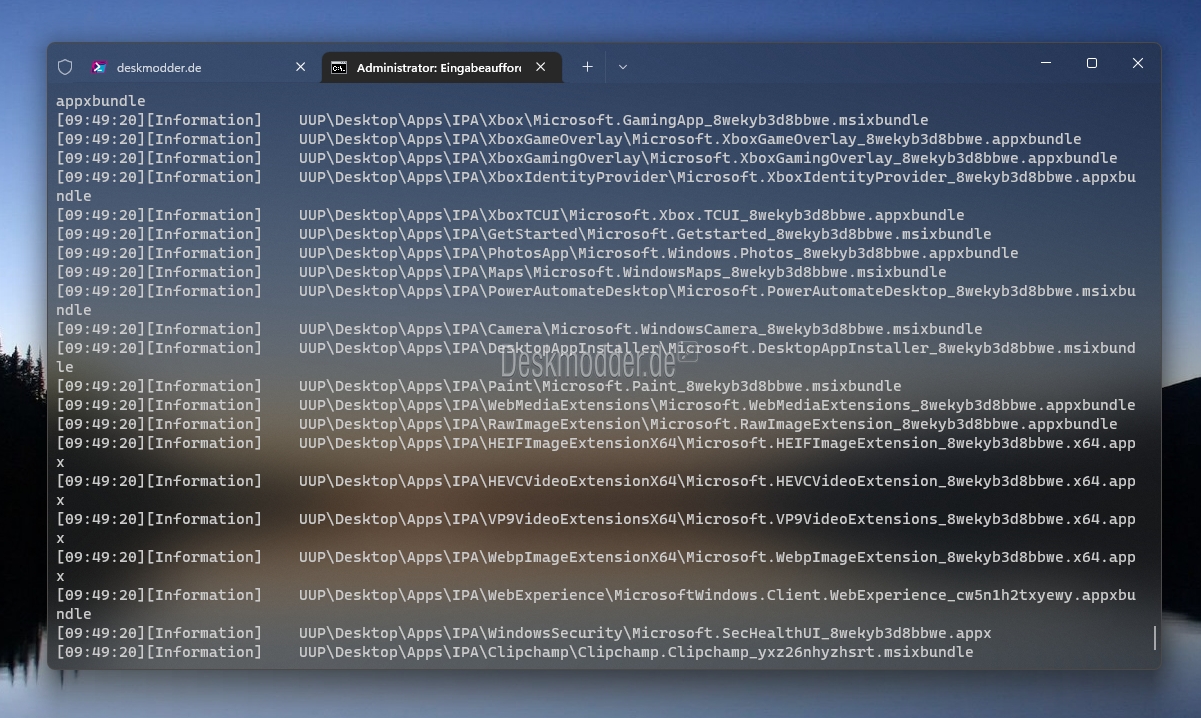Expand the new tab profile dropdown
This screenshot has height=718, width=1201.
click(x=622, y=67)
